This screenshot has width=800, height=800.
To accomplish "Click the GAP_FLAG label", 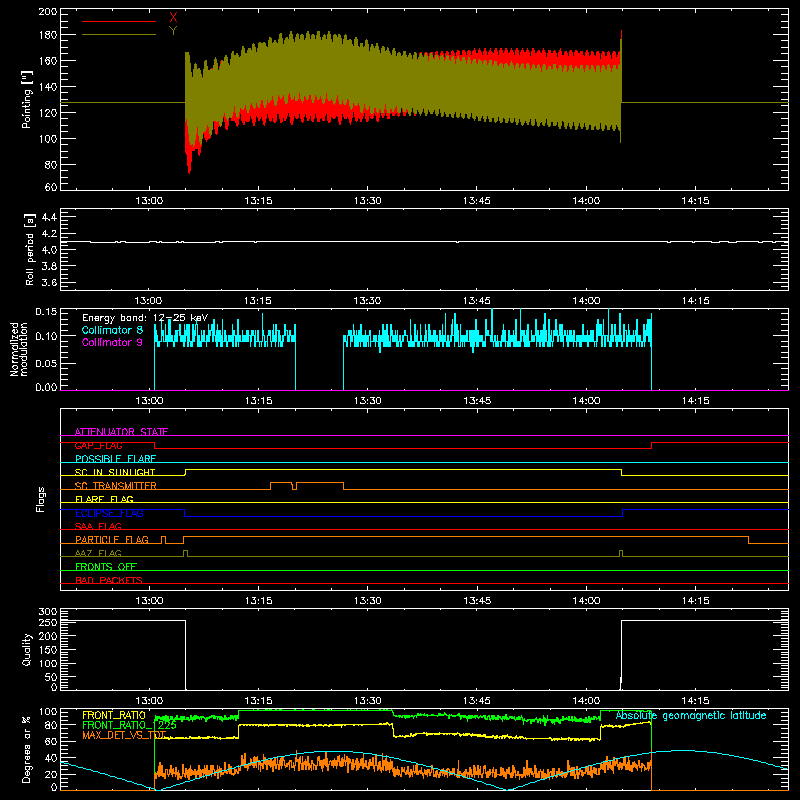I will [x=98, y=445].
